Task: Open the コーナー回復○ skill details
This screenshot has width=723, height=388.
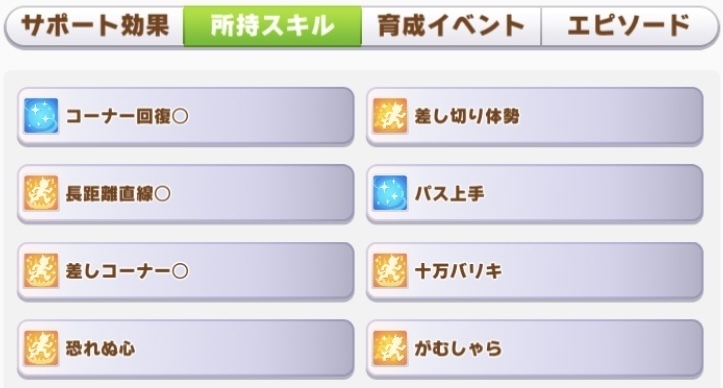Action: click(186, 116)
